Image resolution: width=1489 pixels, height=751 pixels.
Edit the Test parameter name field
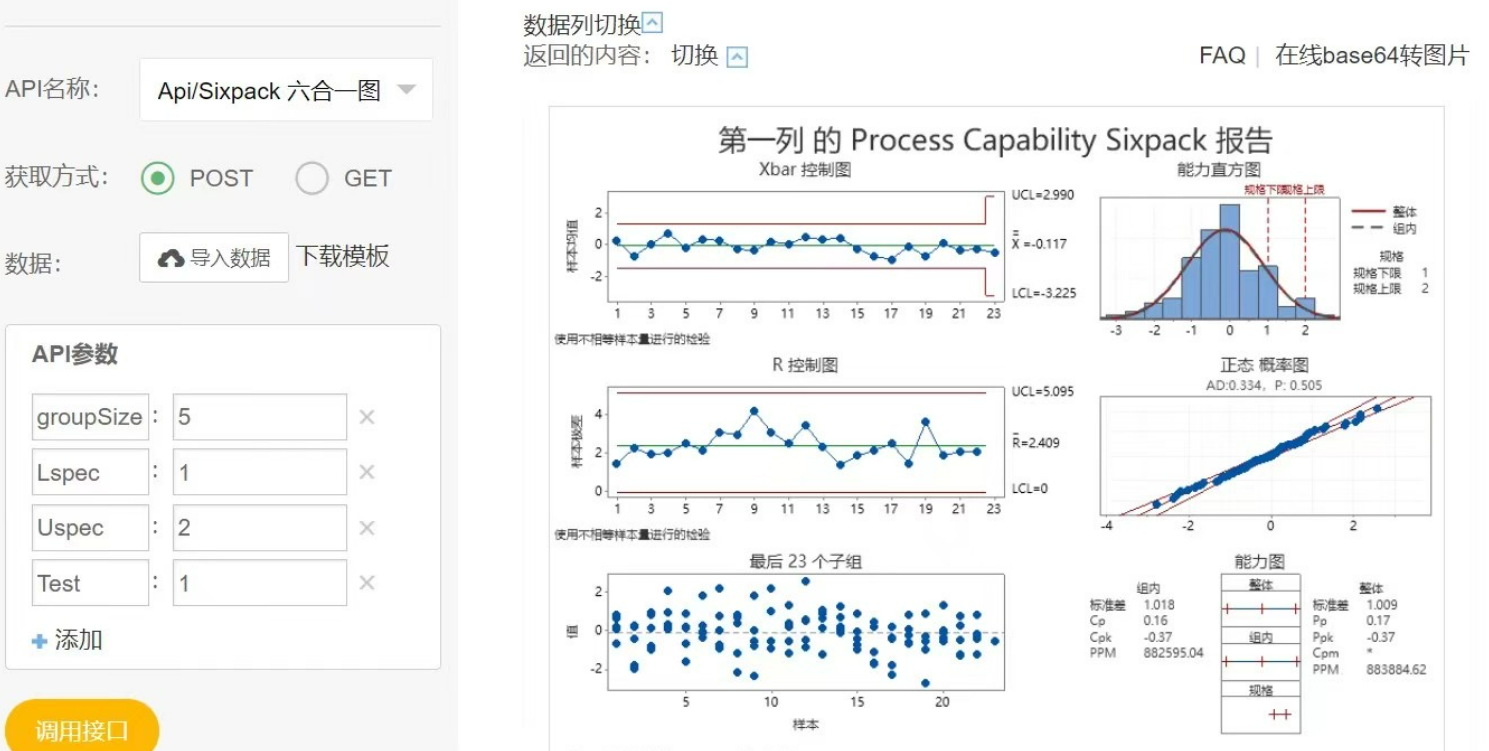(x=90, y=583)
